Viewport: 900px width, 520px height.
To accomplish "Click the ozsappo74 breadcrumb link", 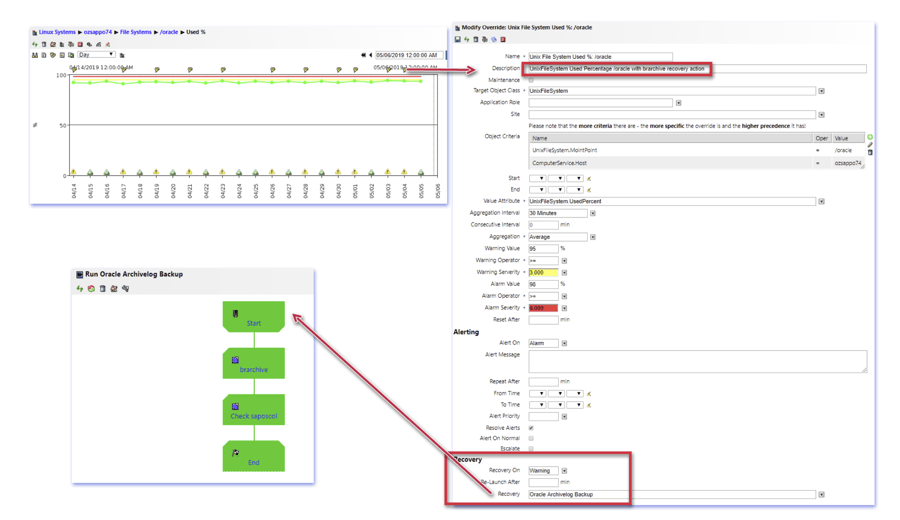I will (x=98, y=32).
